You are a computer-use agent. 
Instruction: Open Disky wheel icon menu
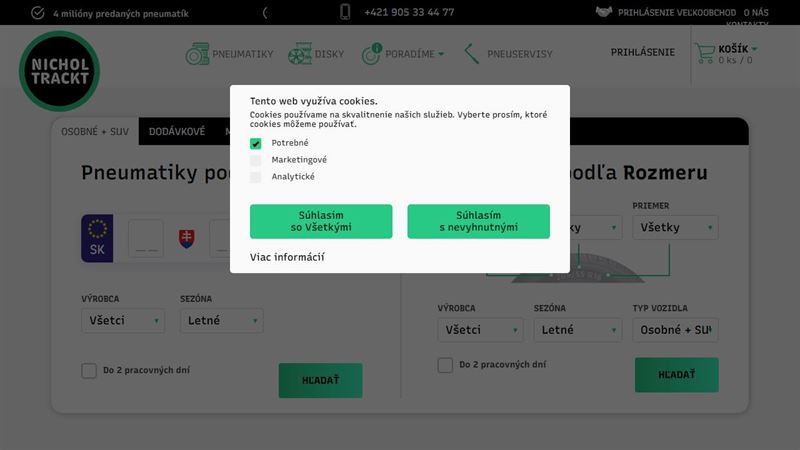299,54
